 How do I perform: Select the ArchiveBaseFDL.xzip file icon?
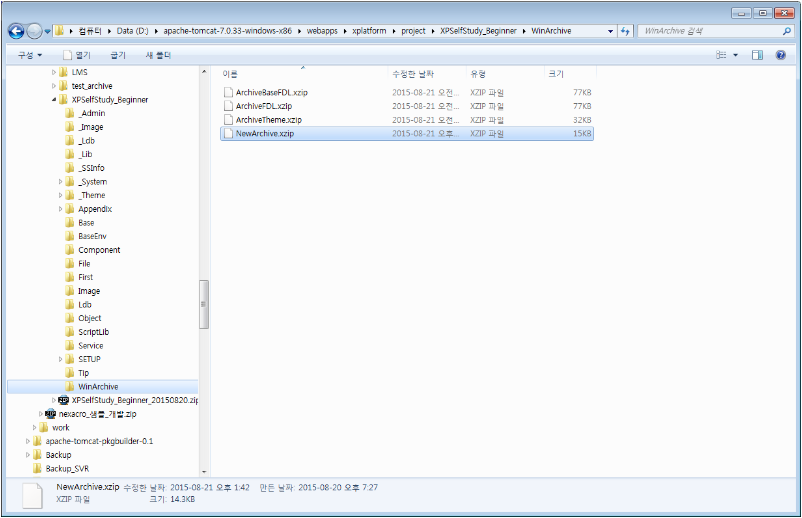[x=228, y=92]
